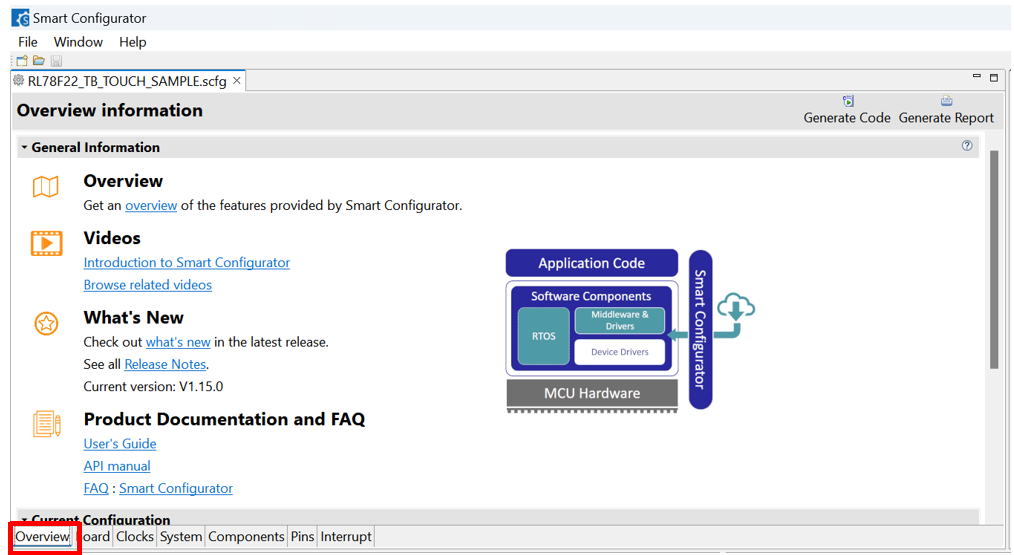Open help via the question mark icon
This screenshot has height=555, width=1014.
(967, 146)
